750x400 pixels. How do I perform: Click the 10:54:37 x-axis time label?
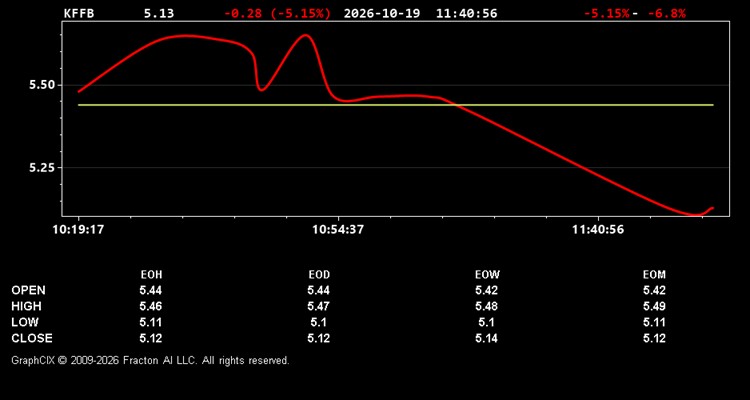coord(338,230)
